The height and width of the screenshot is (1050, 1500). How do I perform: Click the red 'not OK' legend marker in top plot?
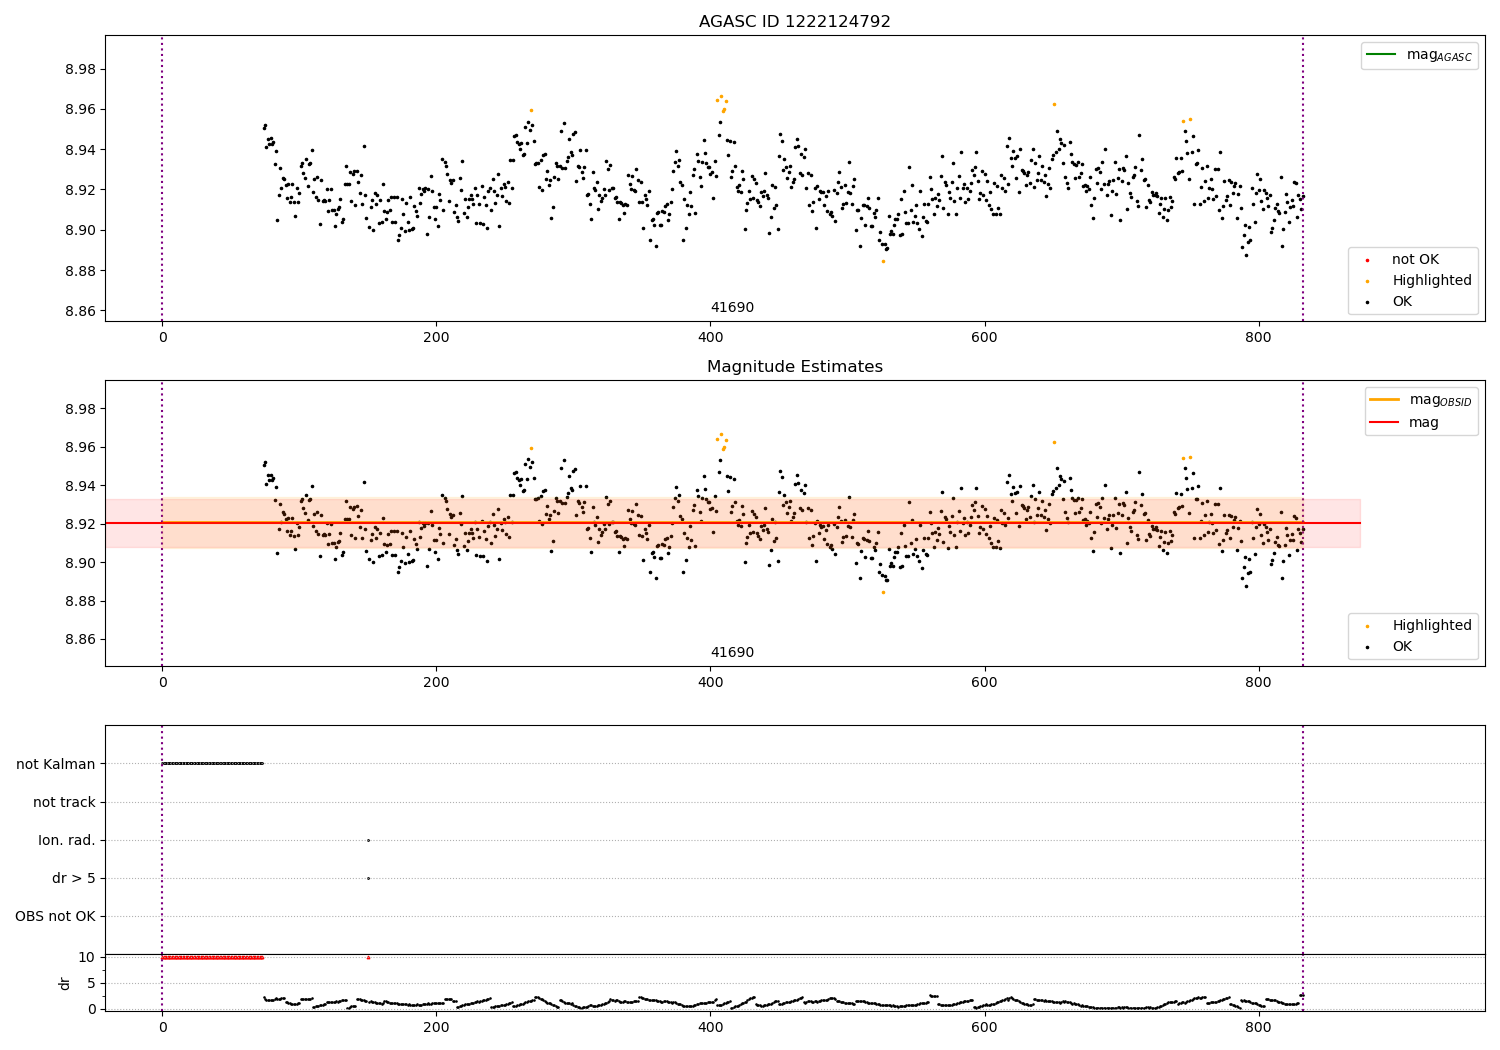pos(1367,260)
